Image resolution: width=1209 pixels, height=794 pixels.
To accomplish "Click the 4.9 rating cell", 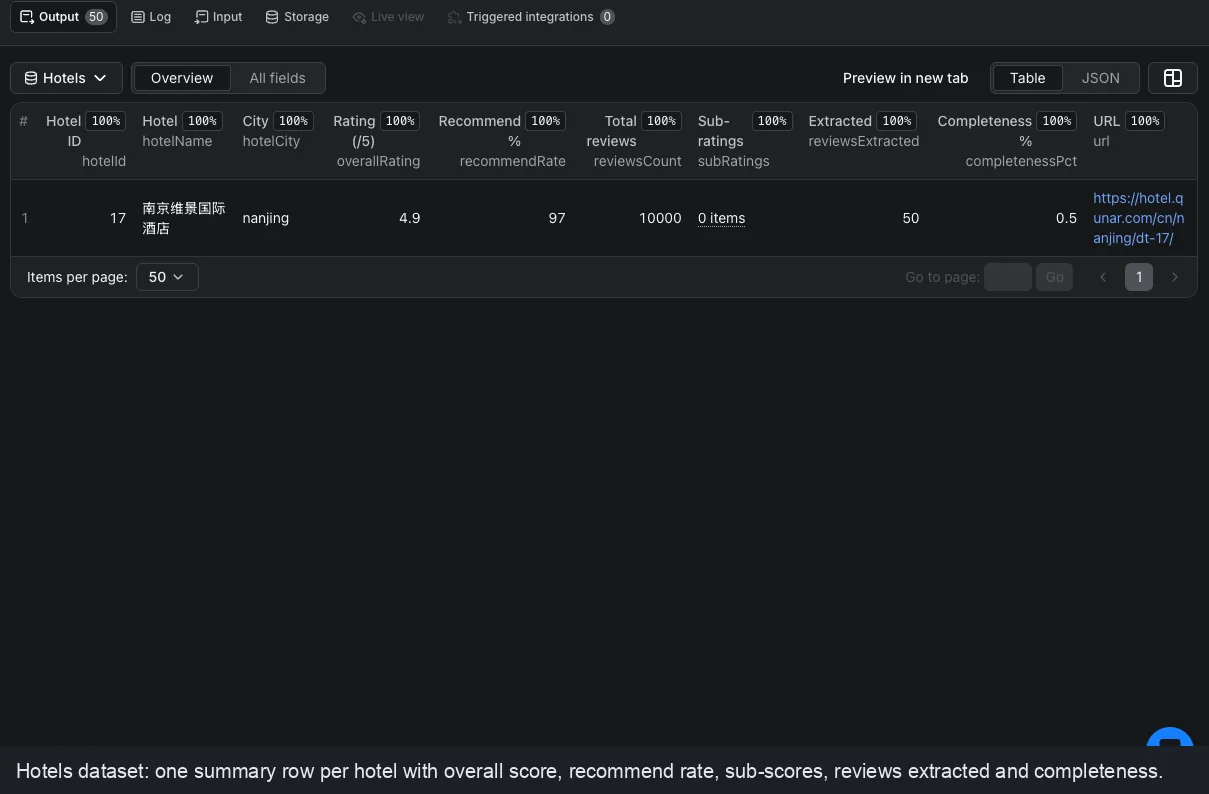I will coord(409,218).
